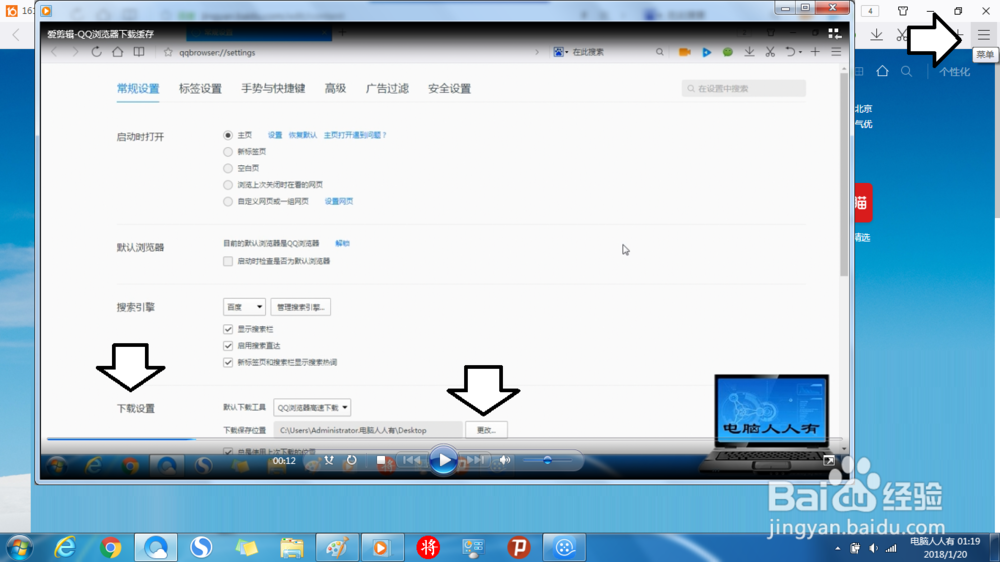This screenshot has width=1000, height=562.
Task: Open Sogou browser taskbar icon
Action: [201, 547]
